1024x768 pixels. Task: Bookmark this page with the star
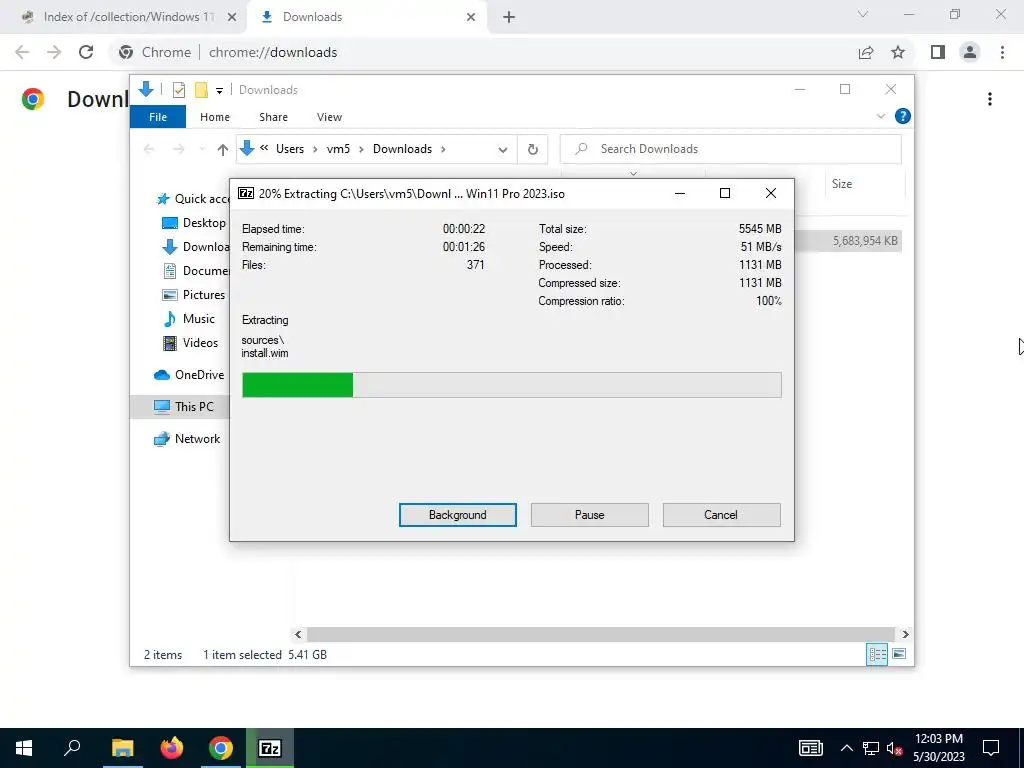[898, 52]
